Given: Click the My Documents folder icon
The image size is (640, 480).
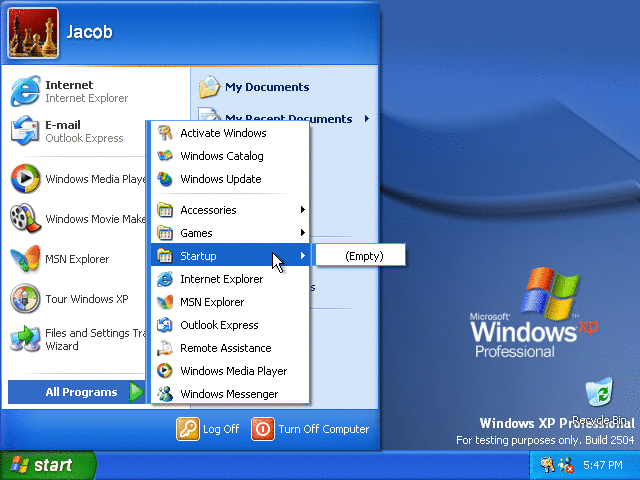Looking at the screenshot, I should (x=209, y=87).
